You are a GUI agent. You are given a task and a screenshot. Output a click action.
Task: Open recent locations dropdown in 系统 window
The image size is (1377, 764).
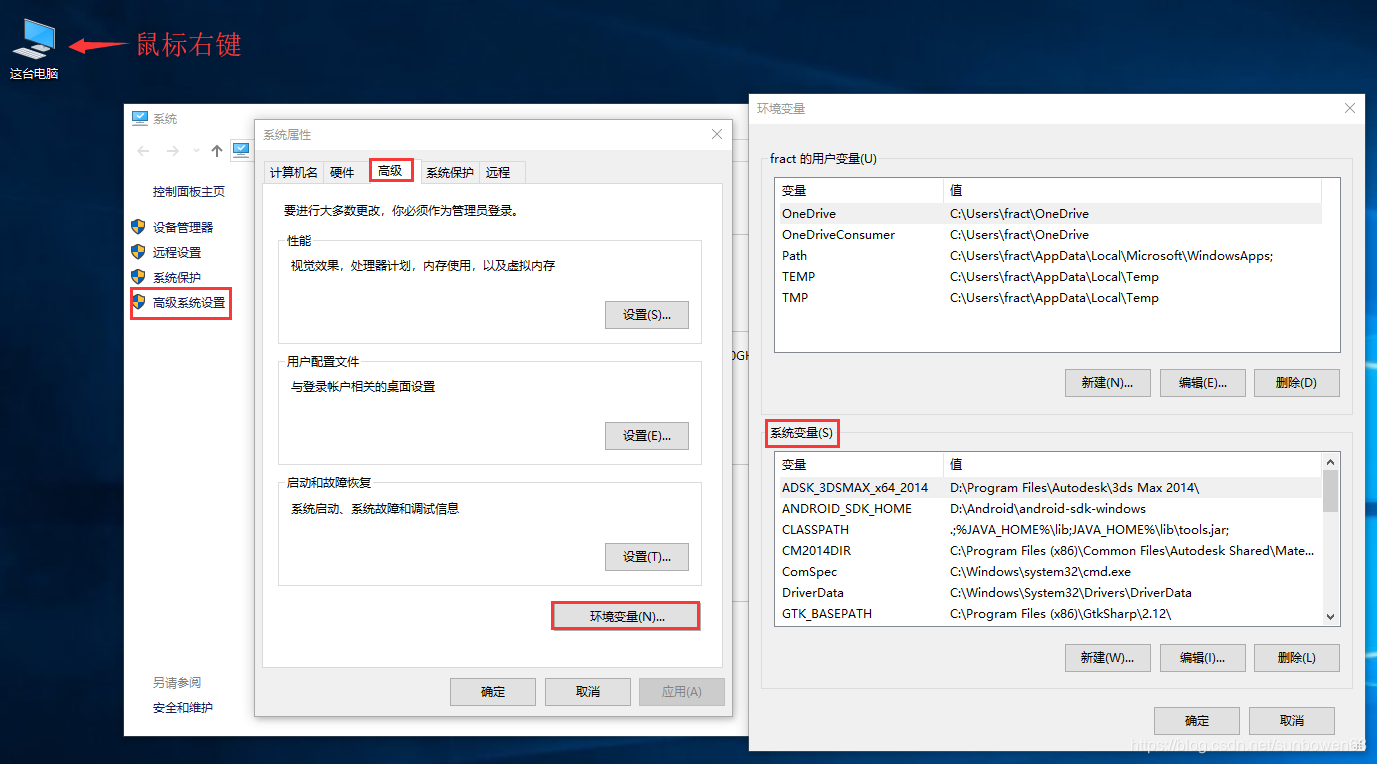coord(195,152)
